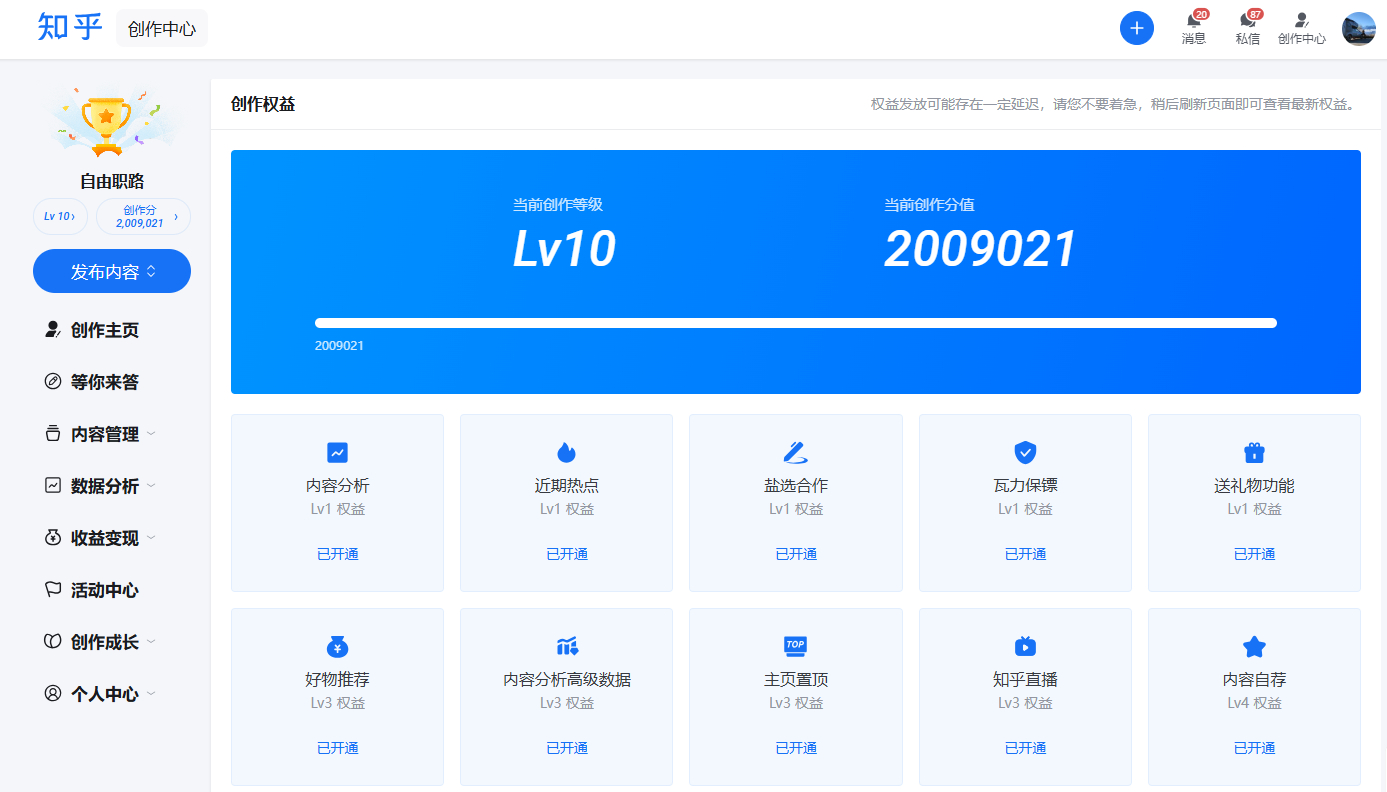The image size is (1387, 792).
Task: Go to 创作主页 in sidebar
Action: [x=104, y=330]
